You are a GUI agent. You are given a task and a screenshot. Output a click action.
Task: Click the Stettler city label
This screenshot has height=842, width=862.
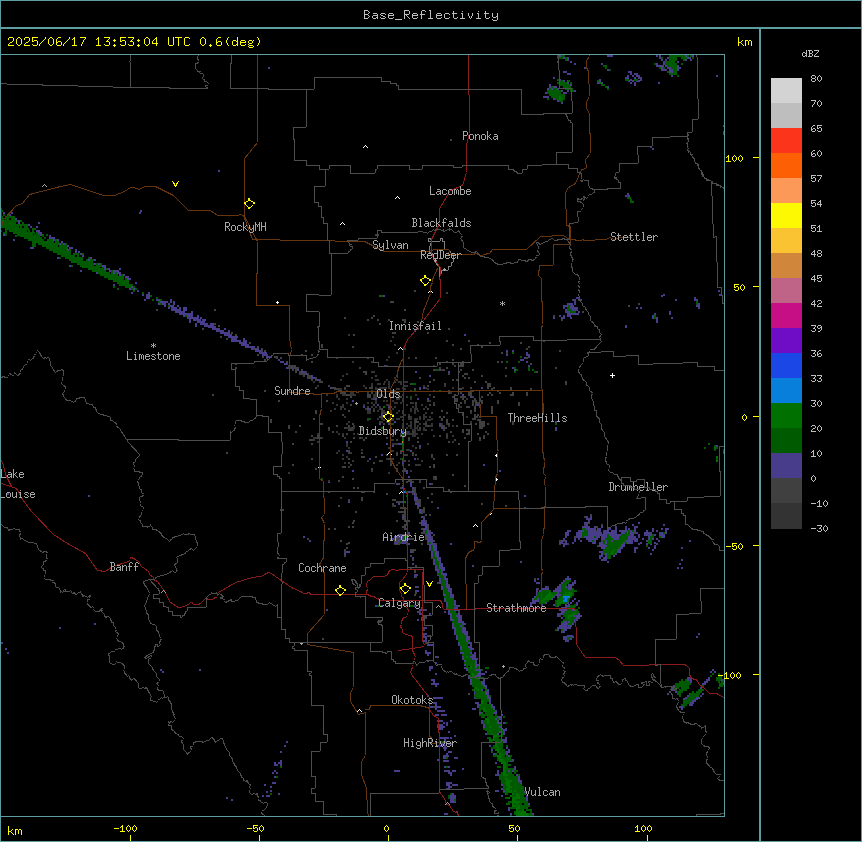[x=634, y=237]
